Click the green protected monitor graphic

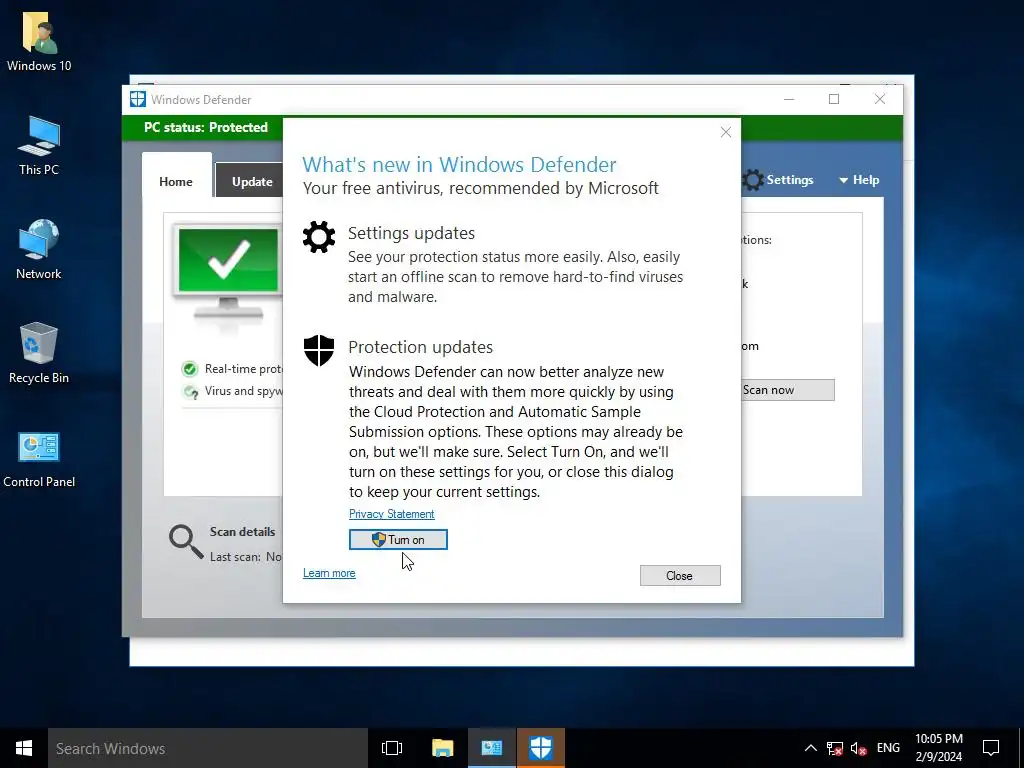tap(227, 271)
